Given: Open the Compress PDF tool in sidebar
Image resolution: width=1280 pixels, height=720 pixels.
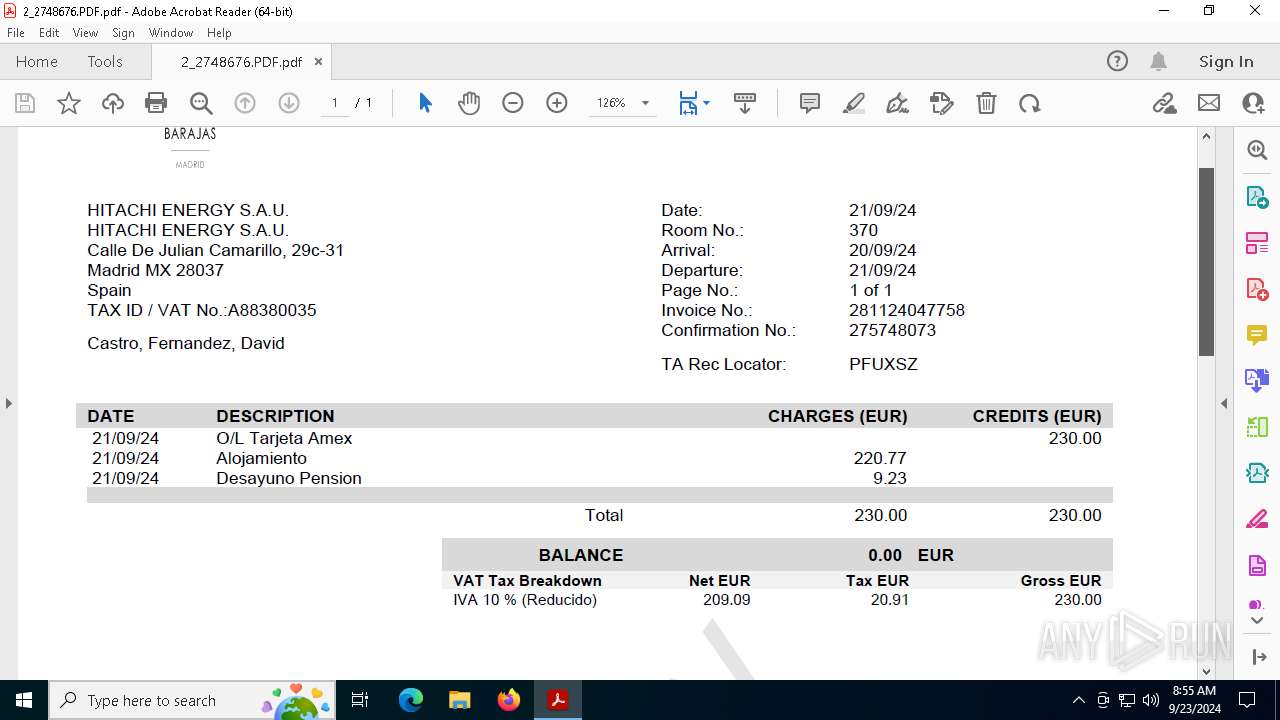Looking at the screenshot, I should [x=1257, y=472].
